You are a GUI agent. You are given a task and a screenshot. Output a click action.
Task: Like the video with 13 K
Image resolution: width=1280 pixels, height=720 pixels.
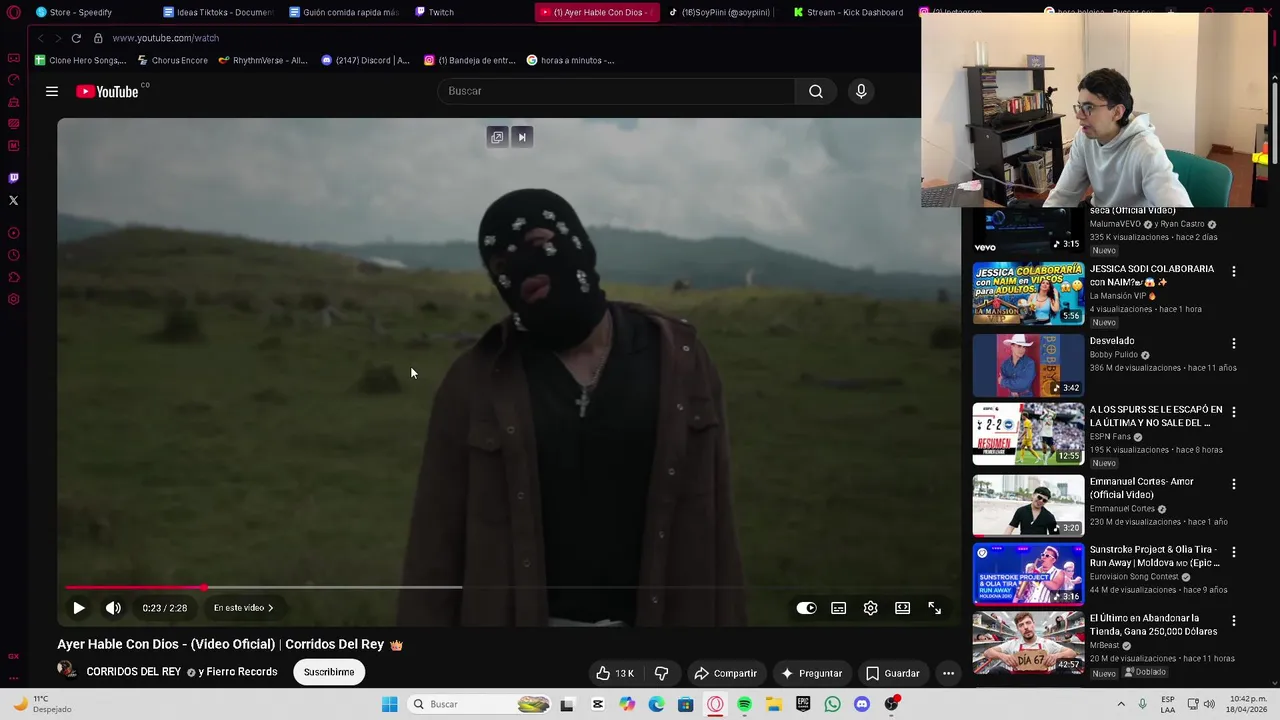tap(615, 673)
